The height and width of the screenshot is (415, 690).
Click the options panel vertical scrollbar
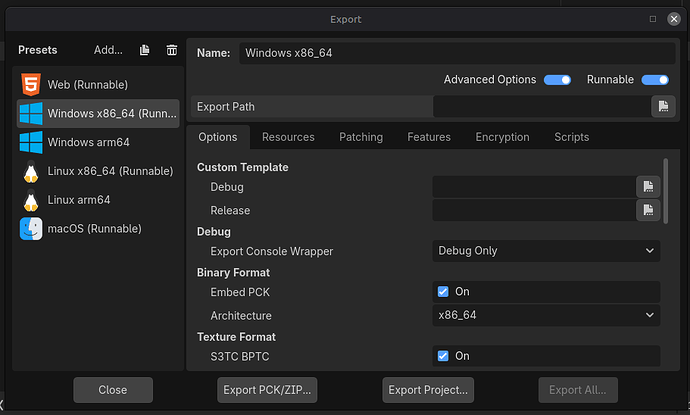point(665,191)
